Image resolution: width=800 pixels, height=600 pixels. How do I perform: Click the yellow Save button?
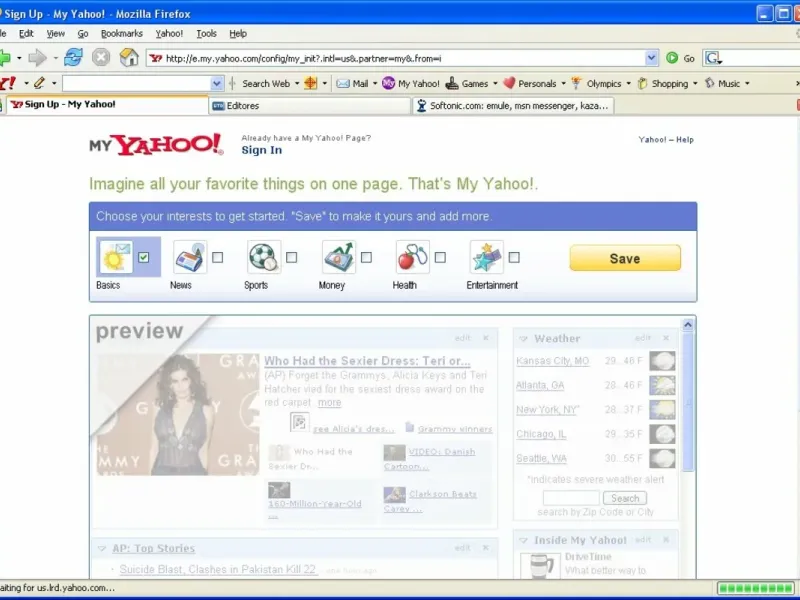pyautogui.click(x=625, y=258)
